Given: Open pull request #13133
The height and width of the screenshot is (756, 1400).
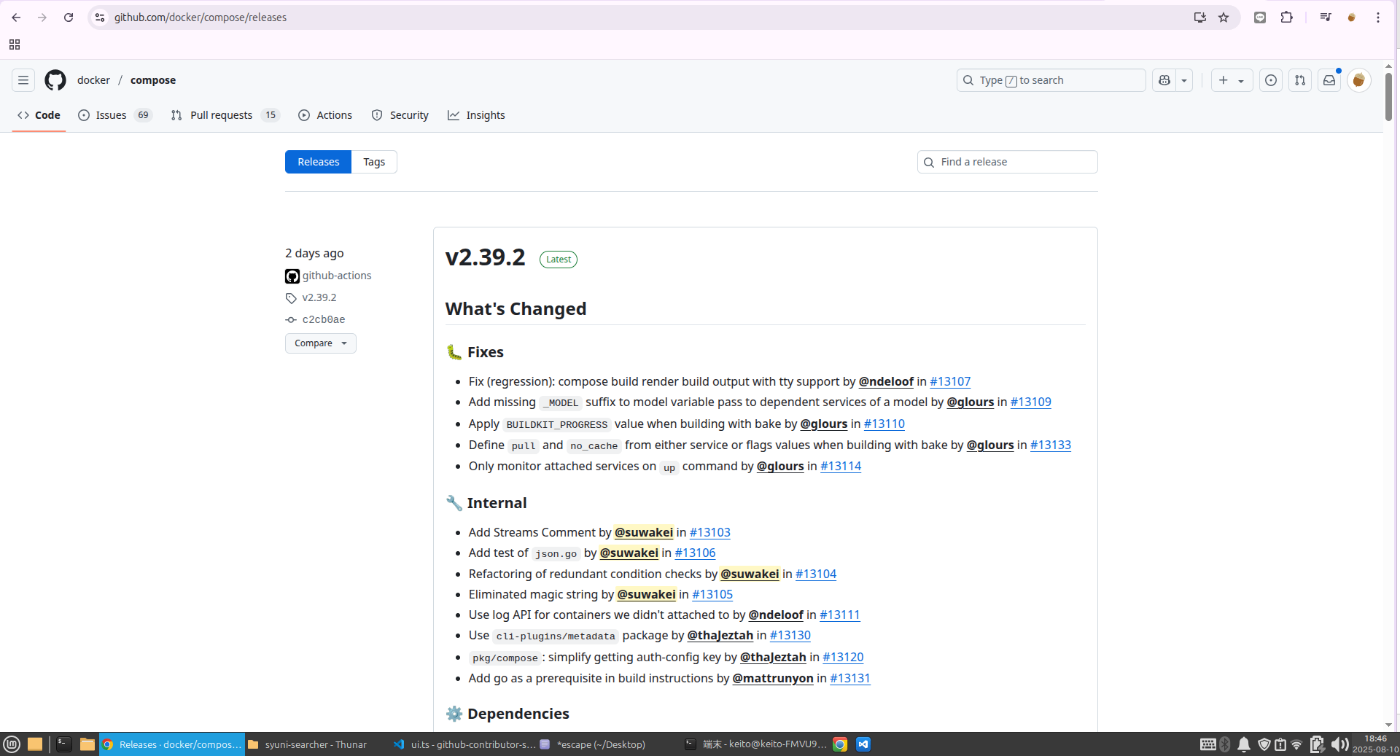Looking at the screenshot, I should point(1050,445).
